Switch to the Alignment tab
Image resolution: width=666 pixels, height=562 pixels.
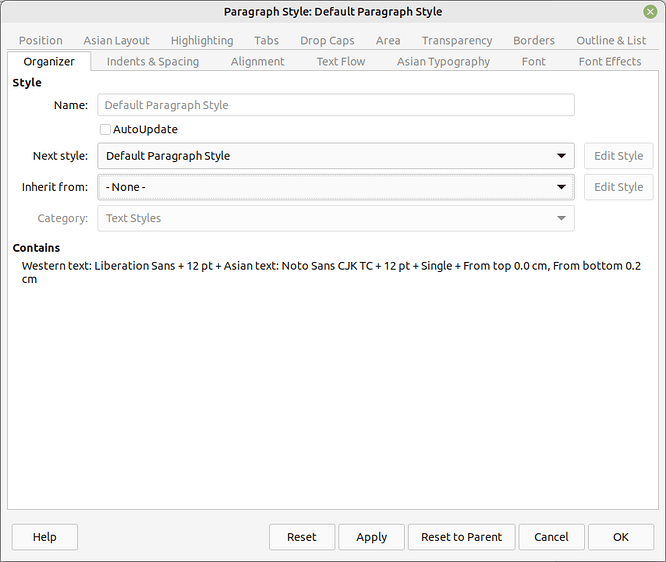(x=257, y=62)
